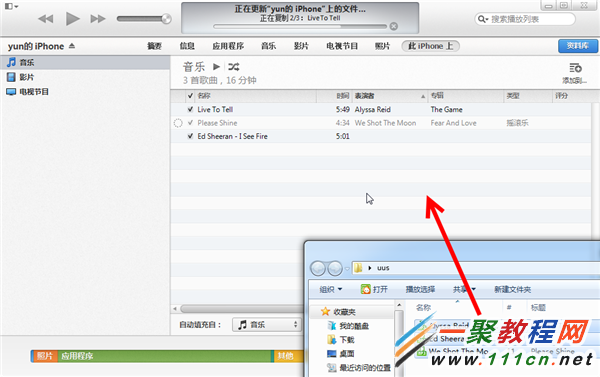Switch to the 应用程序 tab
Screen dimensions: 600x377
point(228,46)
